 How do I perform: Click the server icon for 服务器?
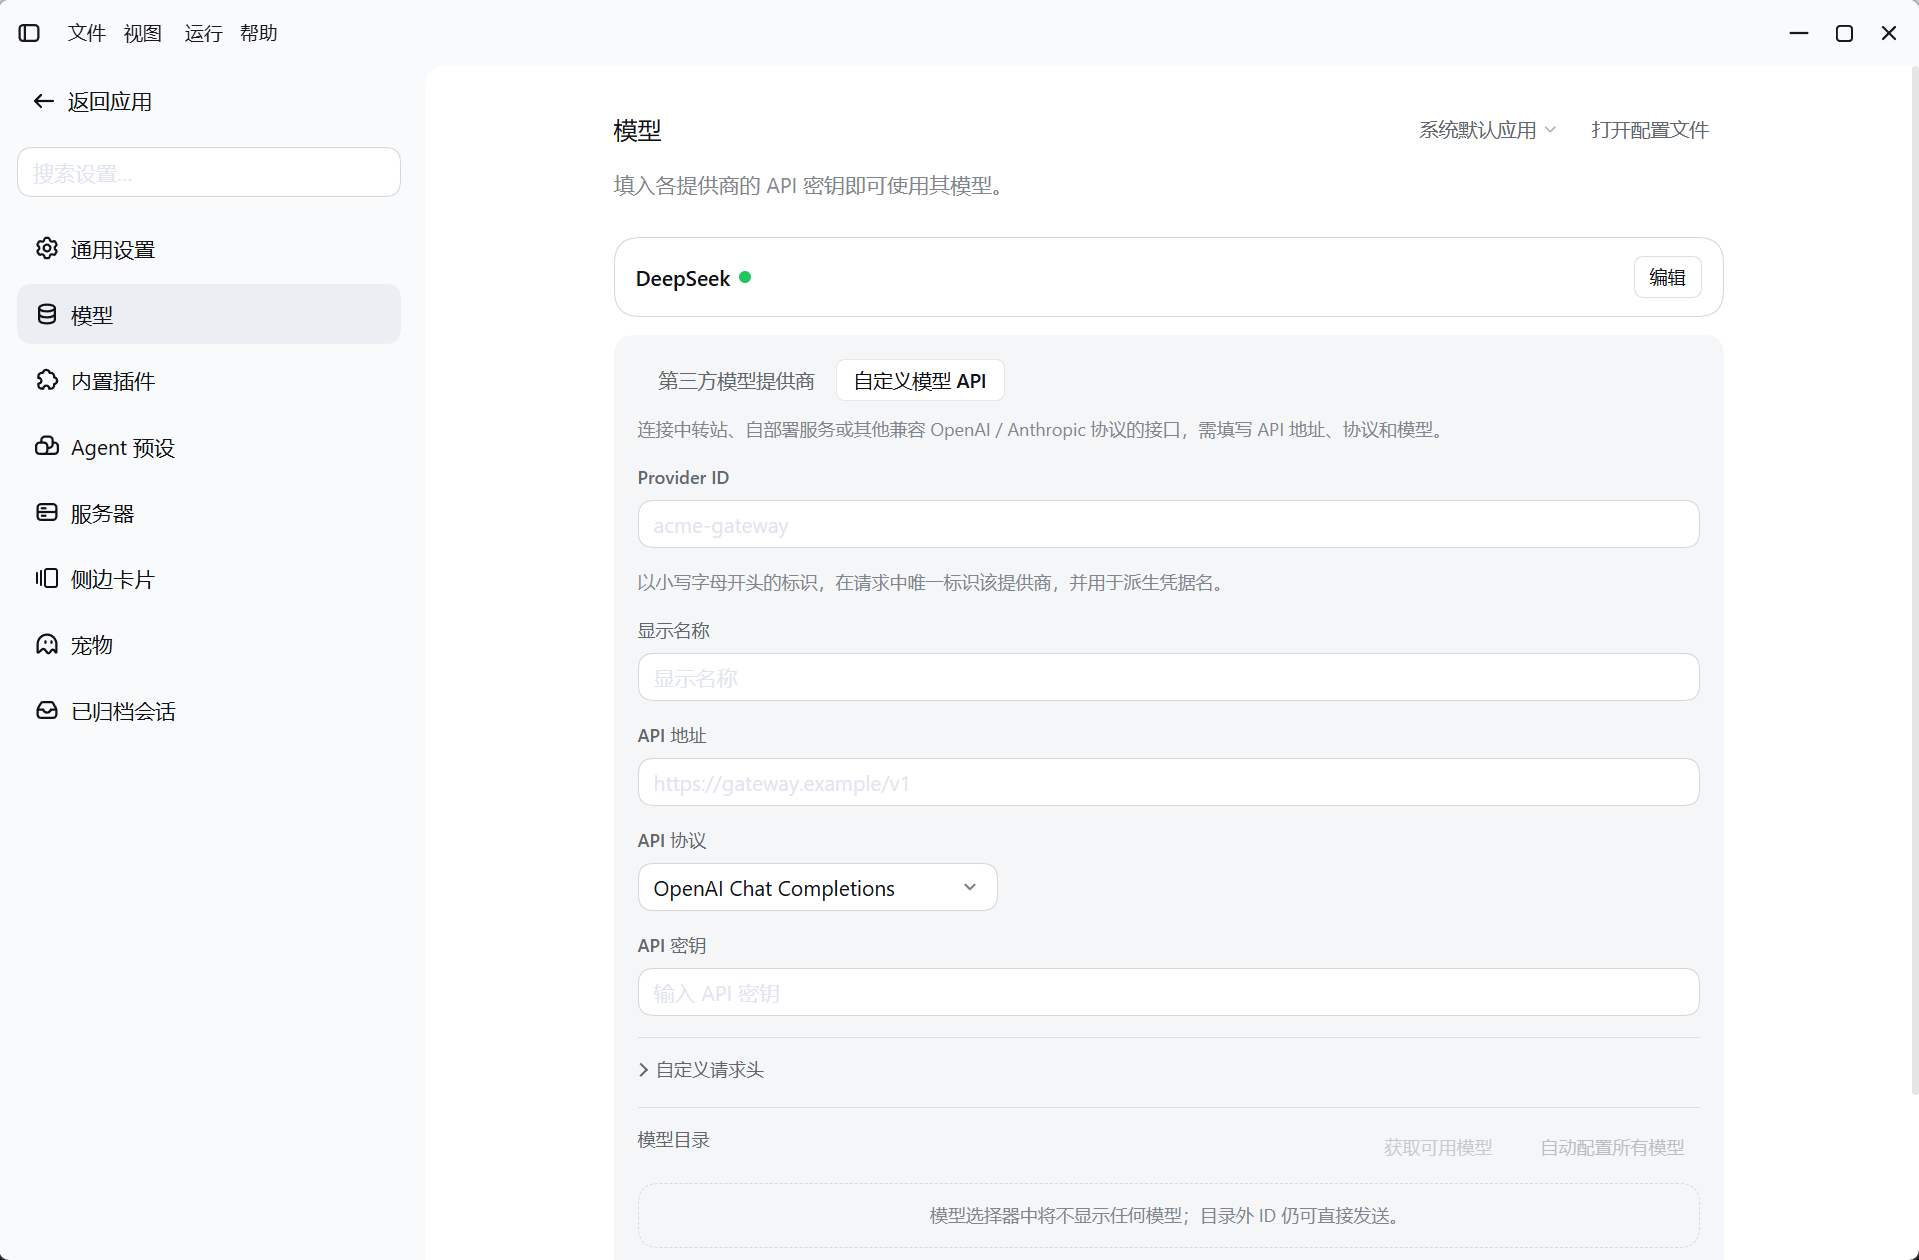(x=47, y=512)
